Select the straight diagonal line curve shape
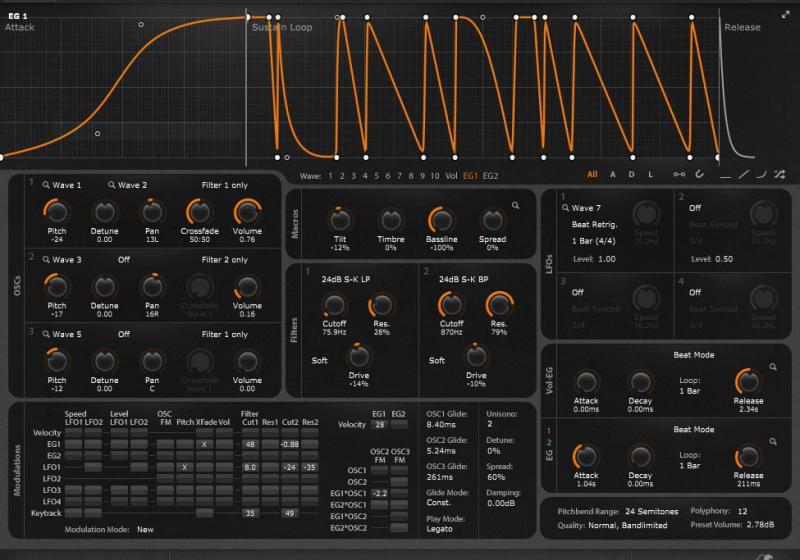 pyautogui.click(x=743, y=174)
